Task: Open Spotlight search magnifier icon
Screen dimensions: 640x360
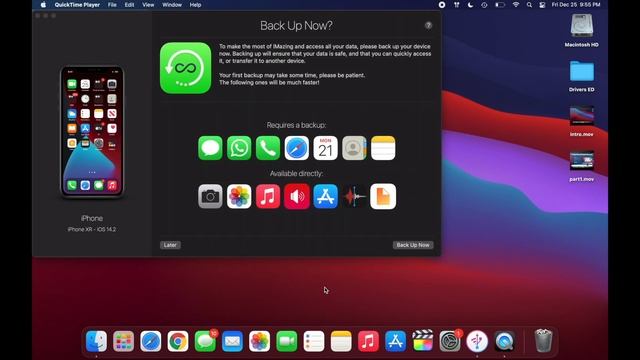Action: 529,5
